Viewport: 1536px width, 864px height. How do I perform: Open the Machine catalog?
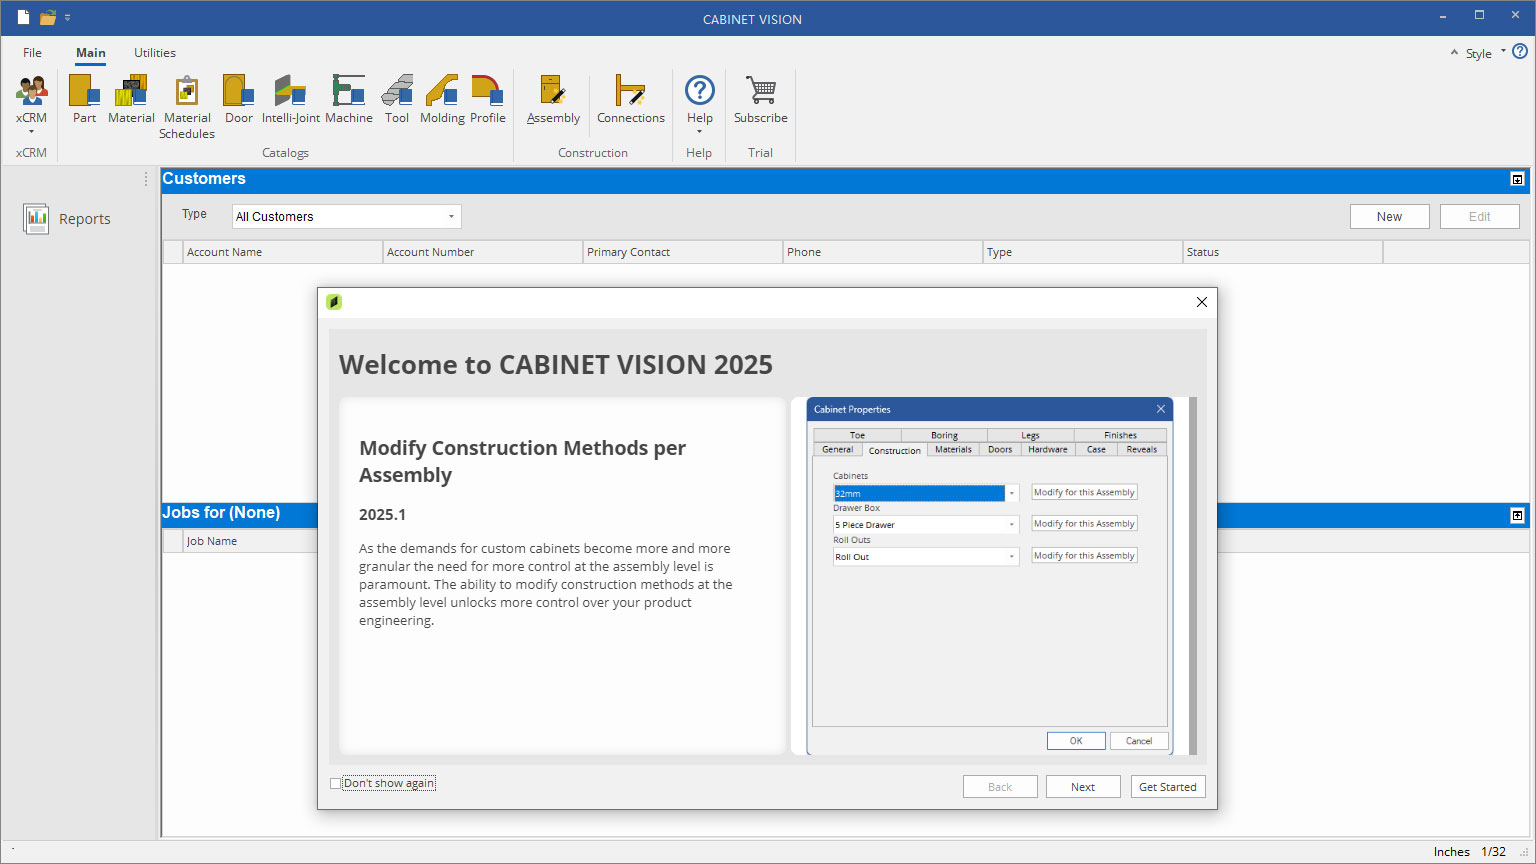348,97
